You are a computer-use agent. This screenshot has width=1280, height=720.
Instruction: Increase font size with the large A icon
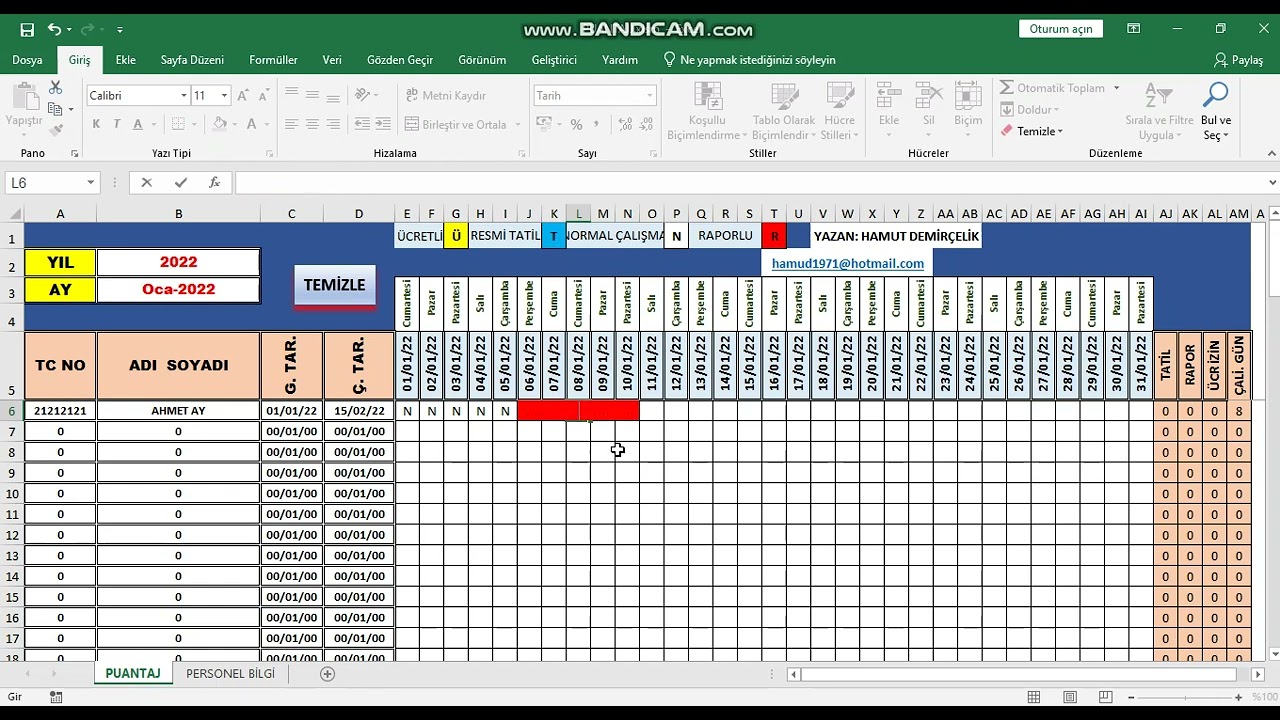click(243, 95)
